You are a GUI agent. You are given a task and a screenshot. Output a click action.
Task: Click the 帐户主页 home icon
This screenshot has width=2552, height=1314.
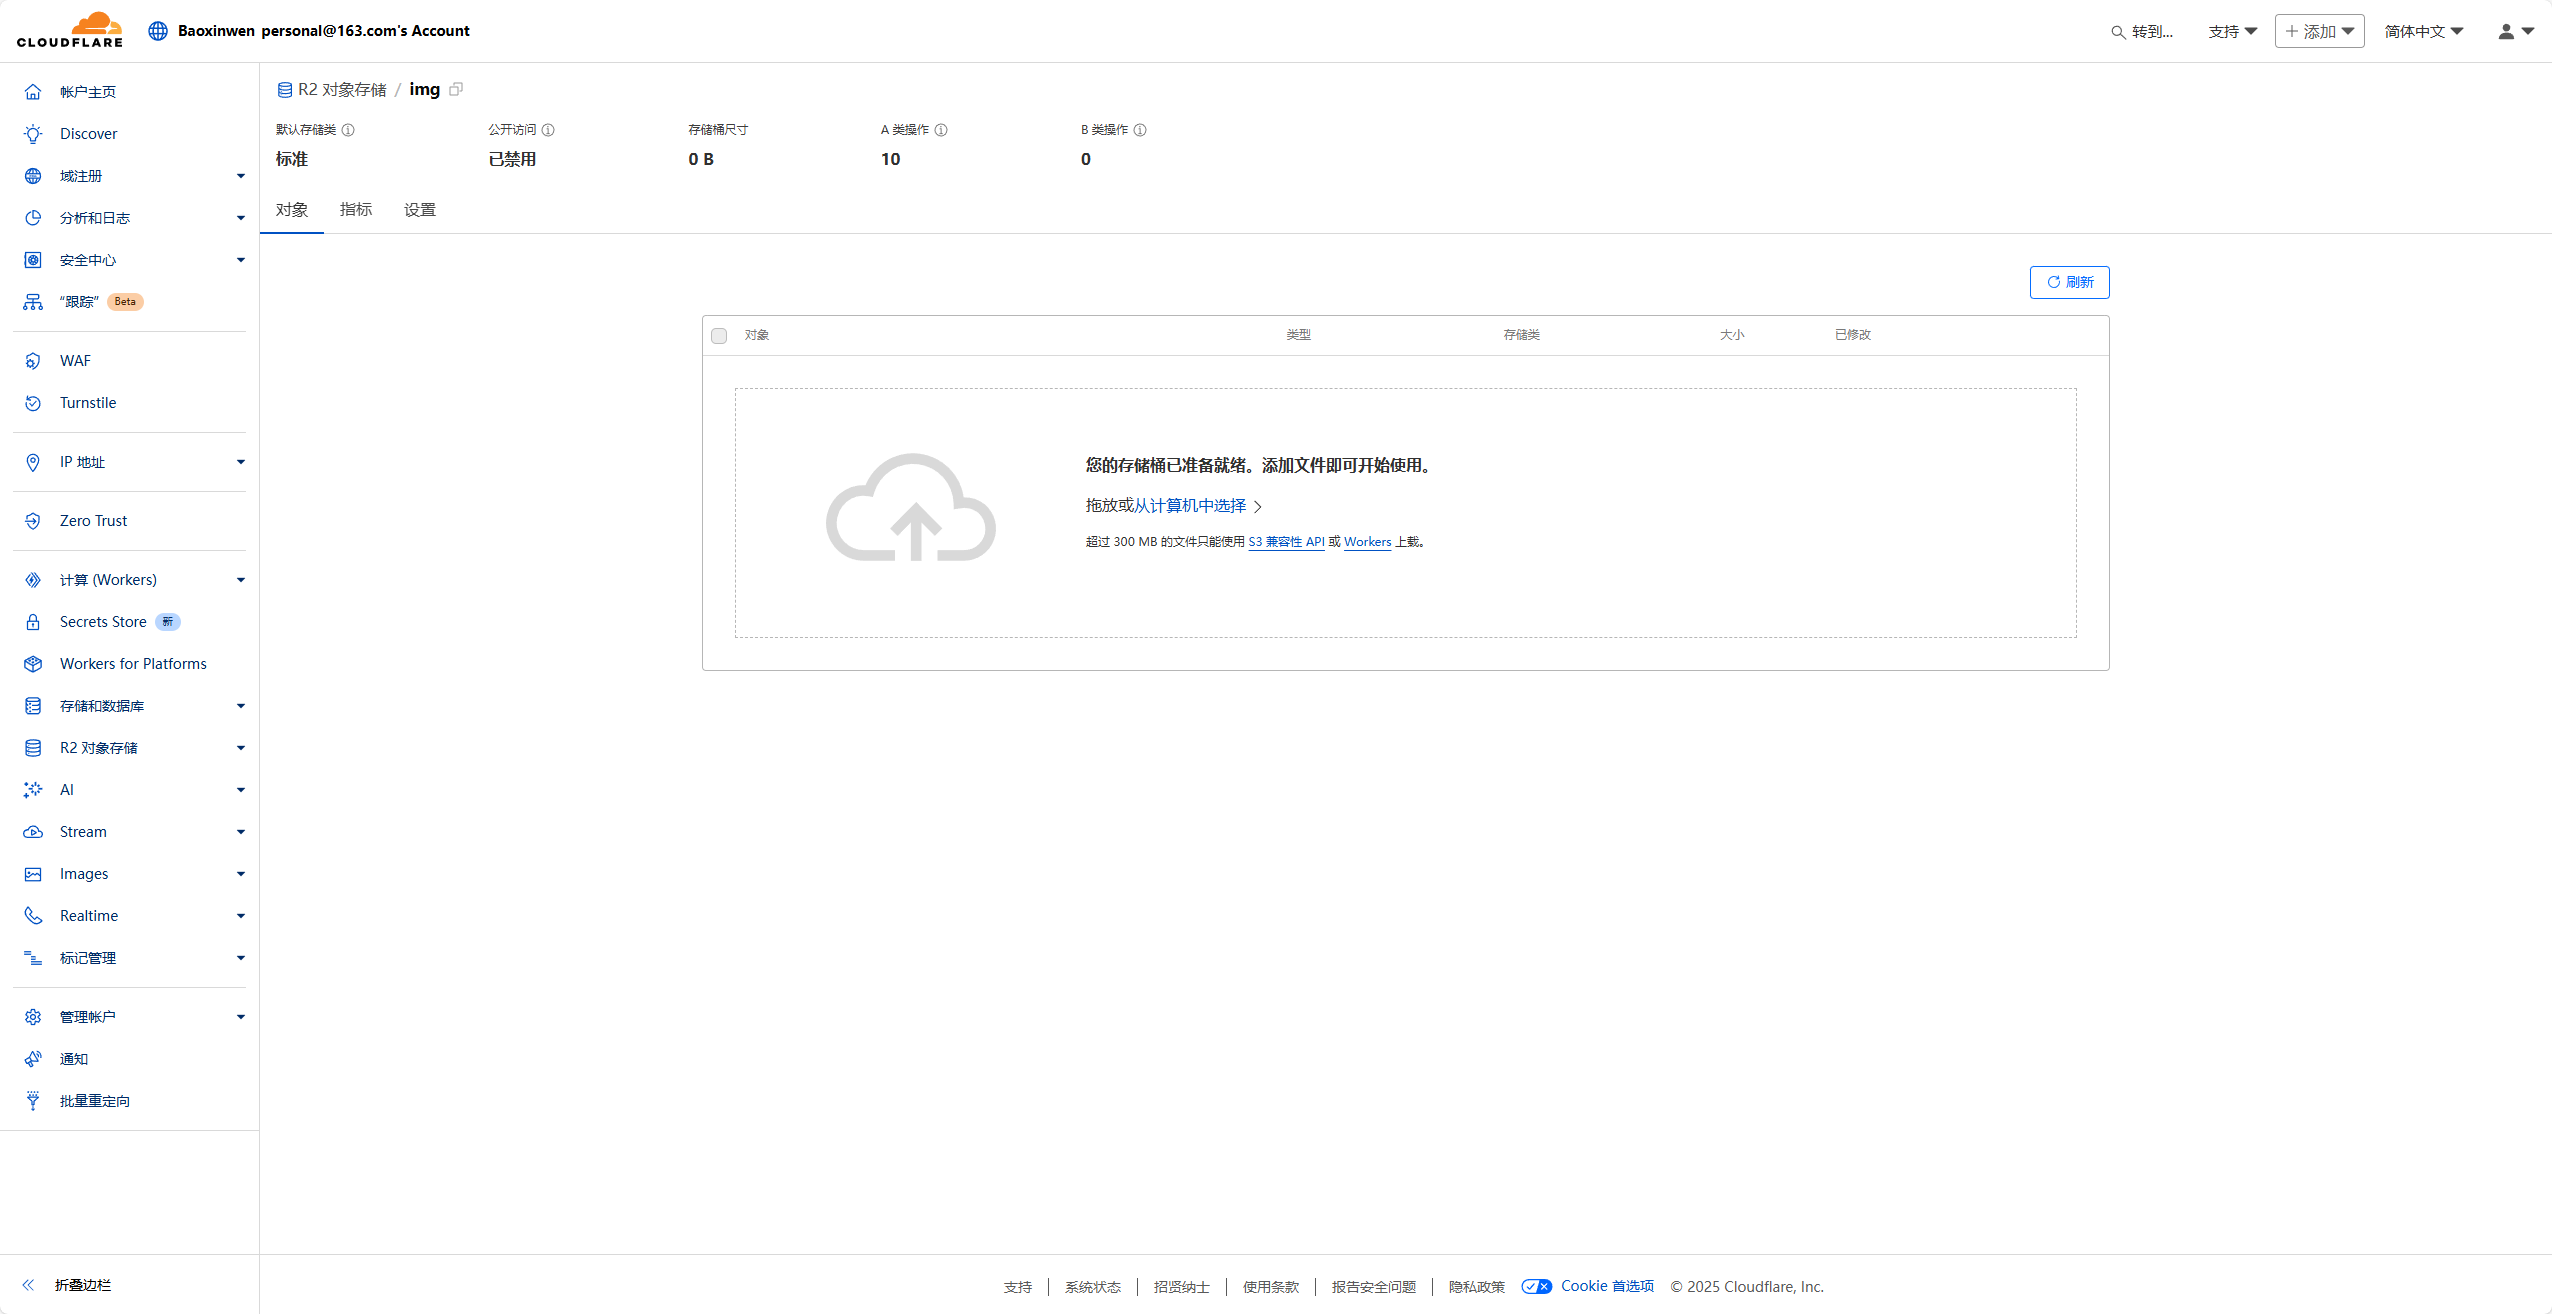33,92
